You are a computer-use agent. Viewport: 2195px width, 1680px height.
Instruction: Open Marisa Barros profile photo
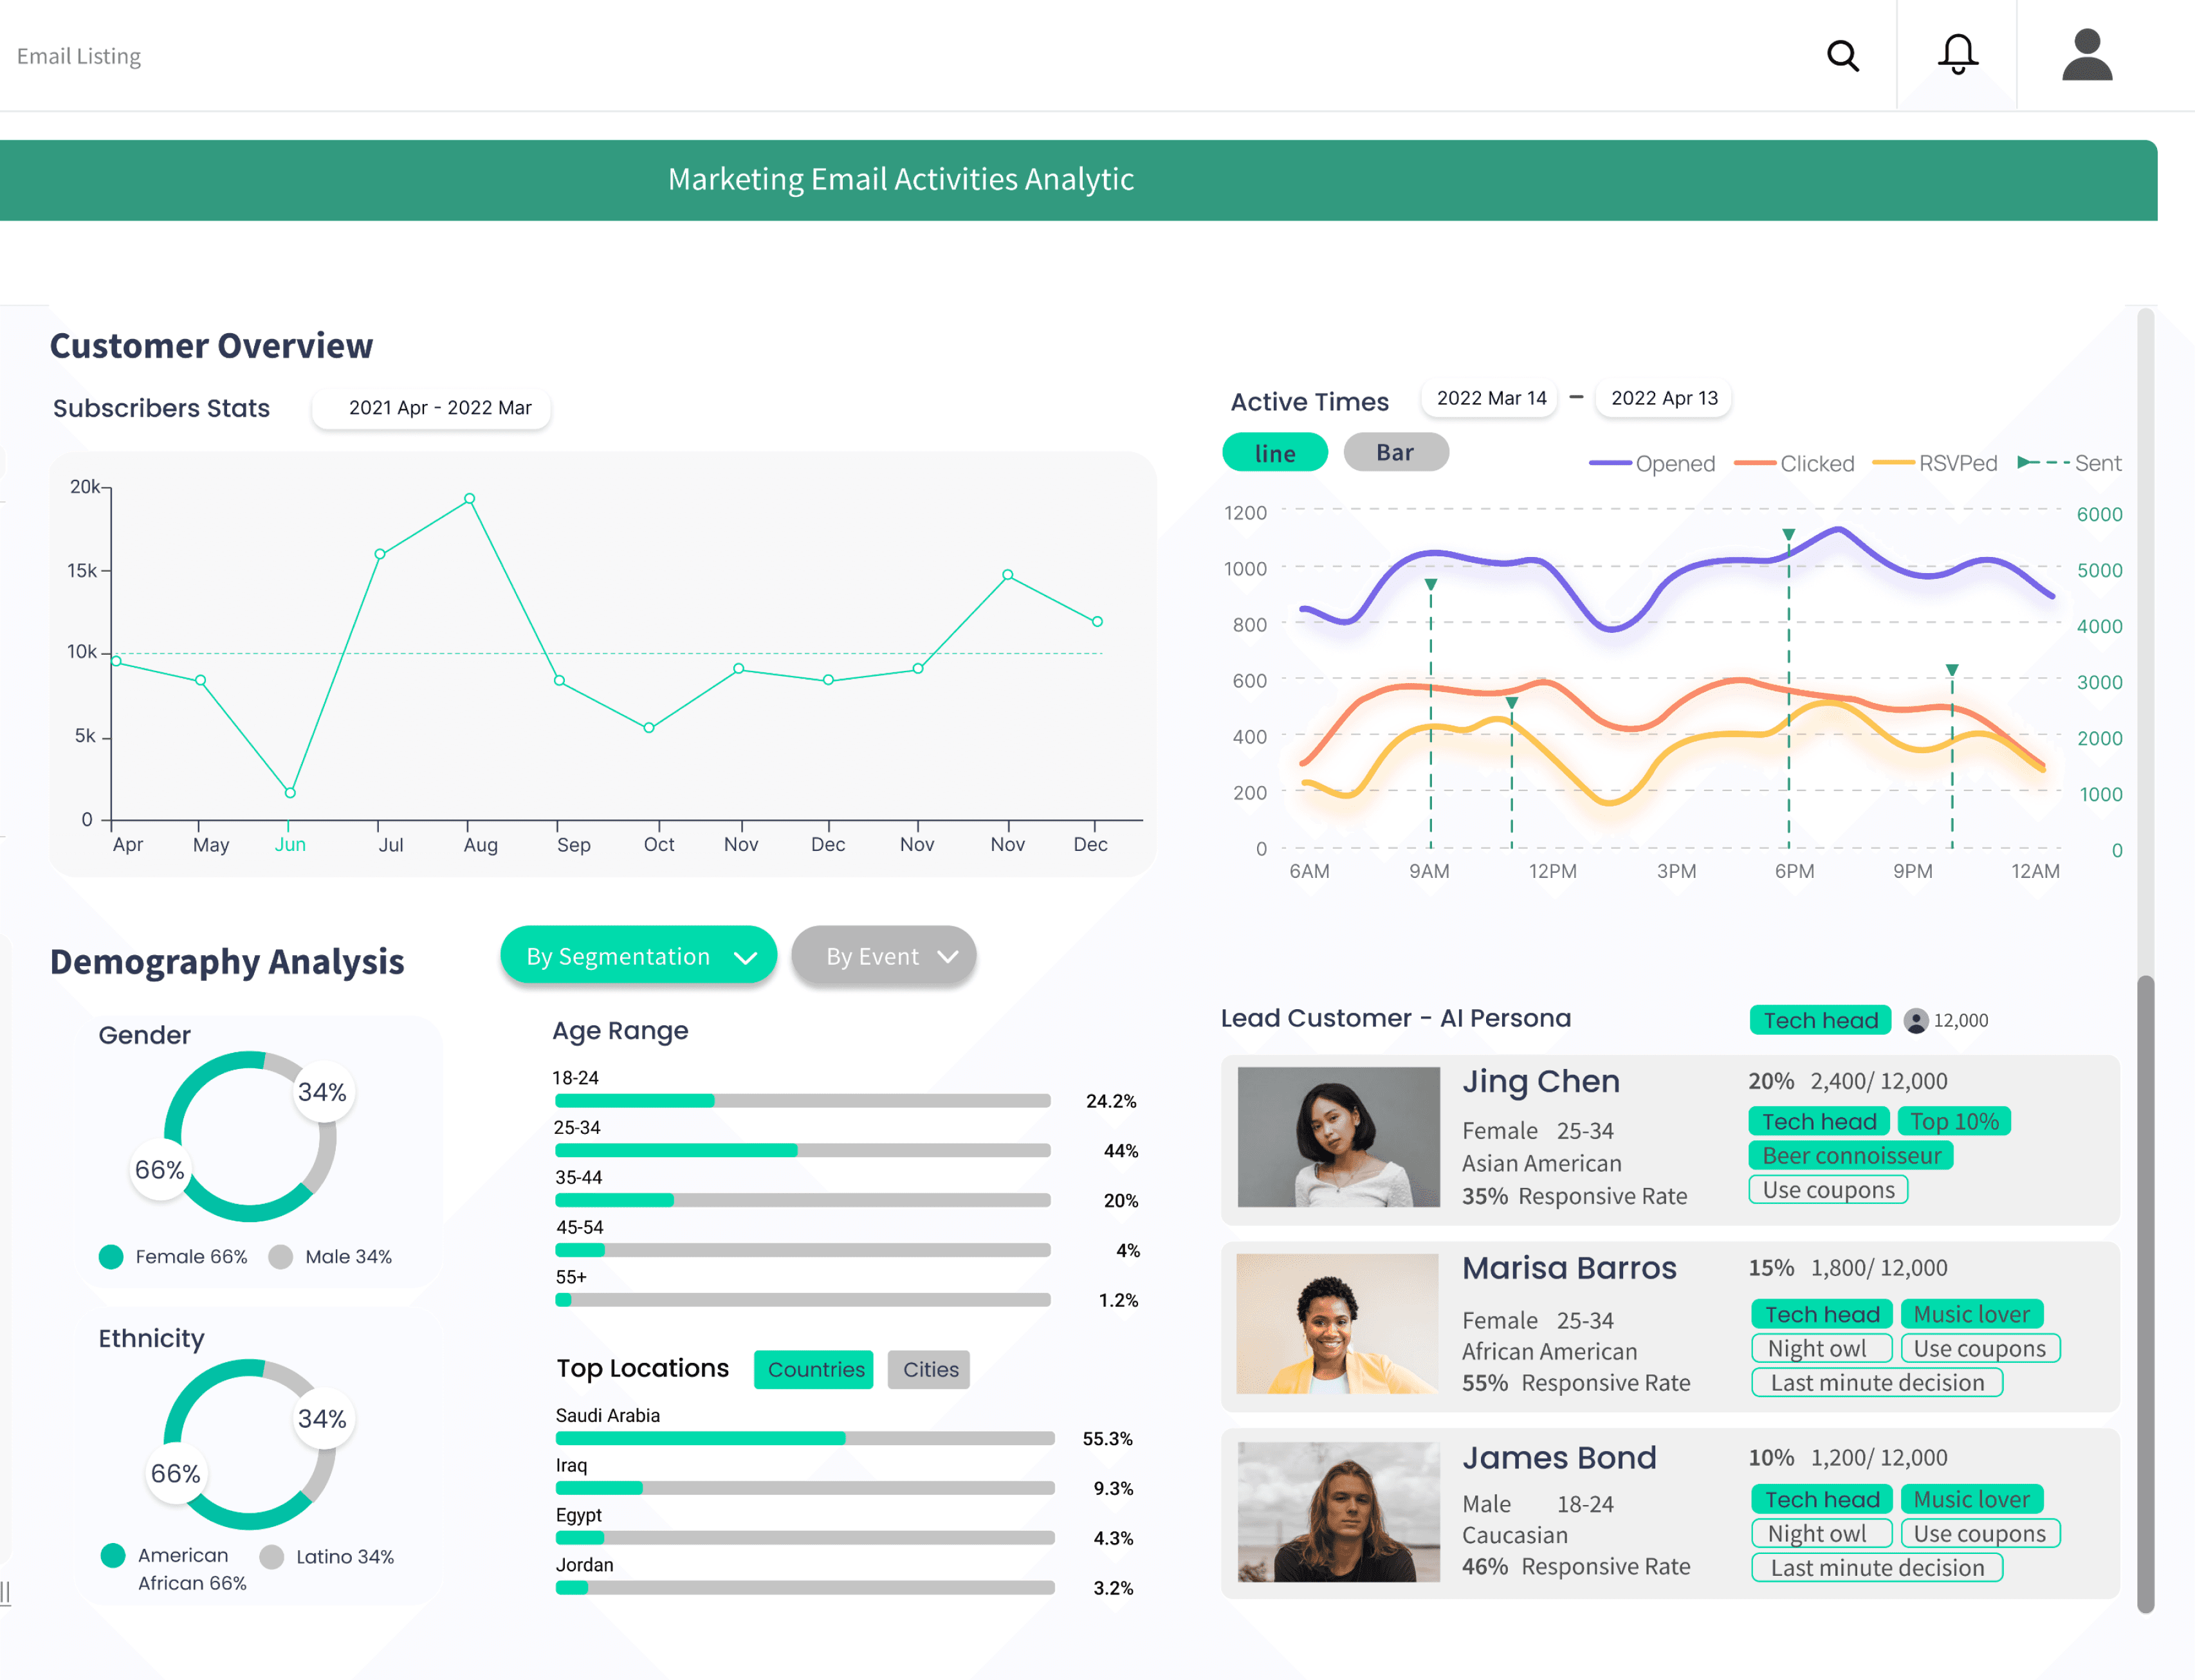point(1337,1323)
